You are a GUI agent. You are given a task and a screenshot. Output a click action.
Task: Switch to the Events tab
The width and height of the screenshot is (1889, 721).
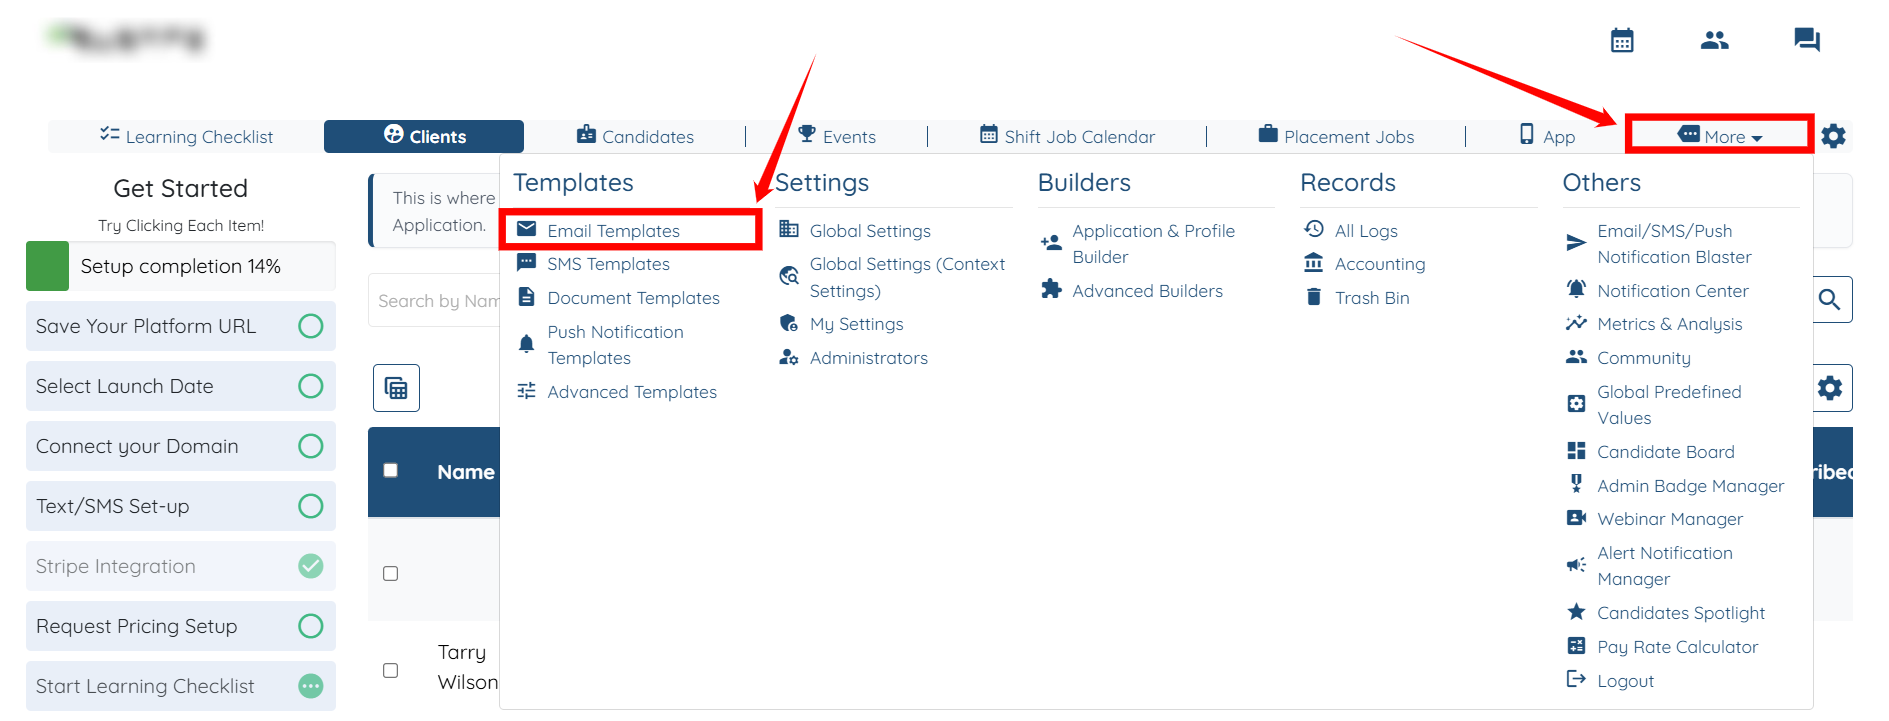837,136
